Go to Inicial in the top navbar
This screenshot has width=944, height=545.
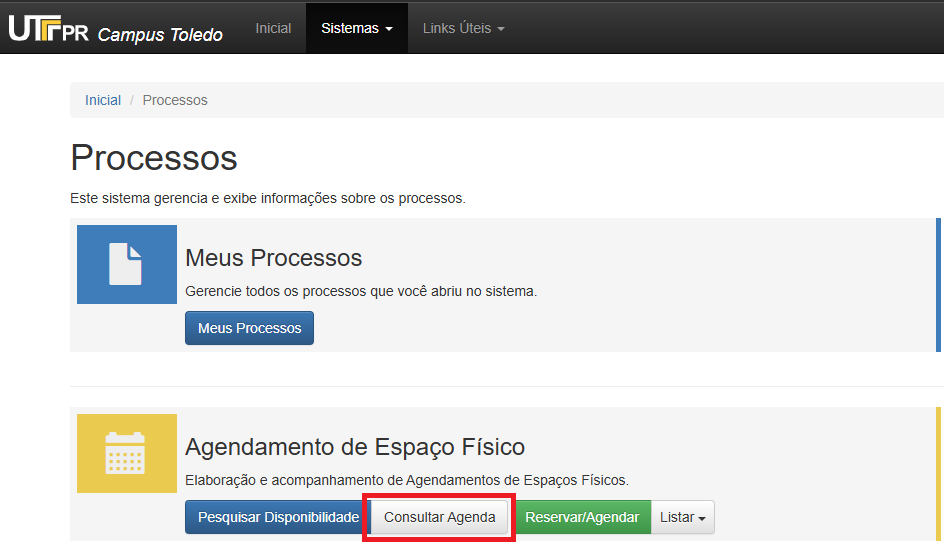tap(273, 28)
